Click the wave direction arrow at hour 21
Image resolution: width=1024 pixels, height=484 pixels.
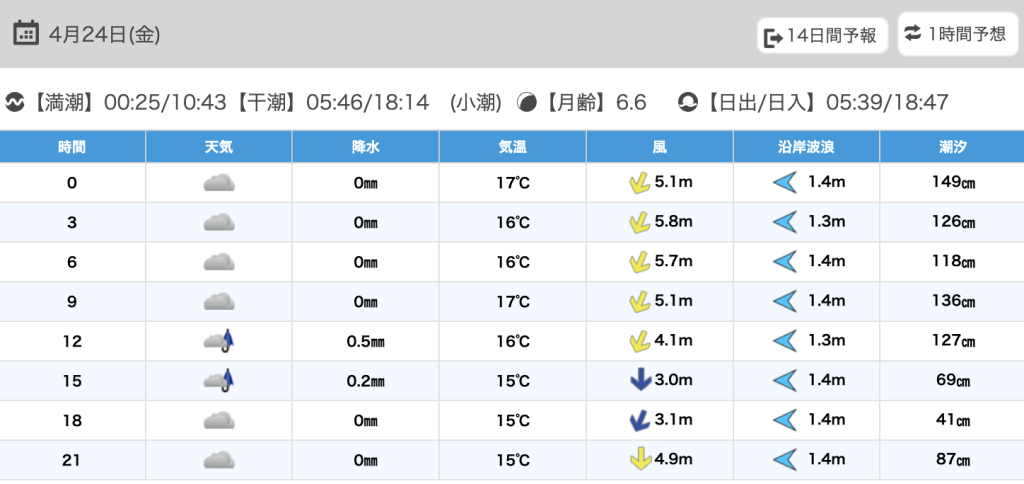click(784, 460)
